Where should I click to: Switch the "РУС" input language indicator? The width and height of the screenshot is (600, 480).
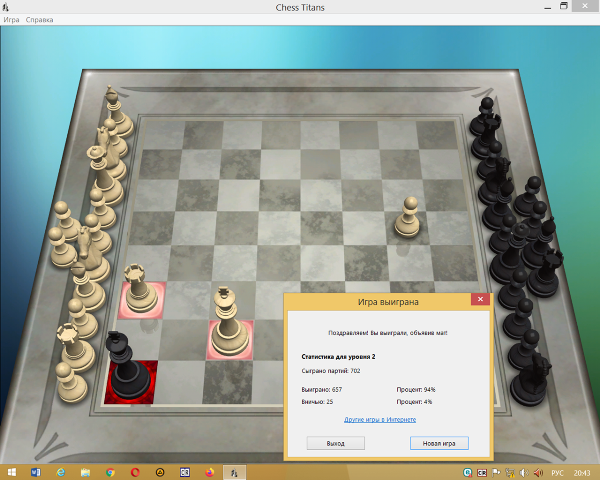click(558, 471)
